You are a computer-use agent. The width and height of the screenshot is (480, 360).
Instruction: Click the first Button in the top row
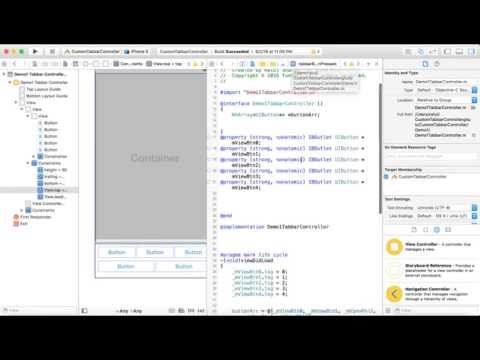tap(117, 252)
